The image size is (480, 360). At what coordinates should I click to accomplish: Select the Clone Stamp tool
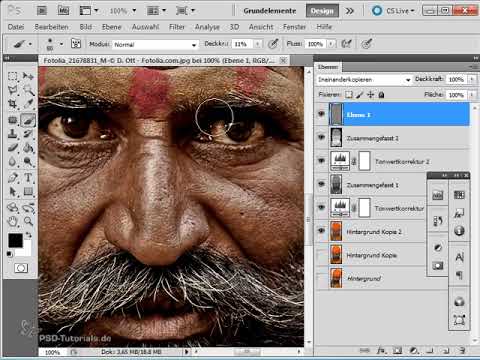tap(13, 134)
